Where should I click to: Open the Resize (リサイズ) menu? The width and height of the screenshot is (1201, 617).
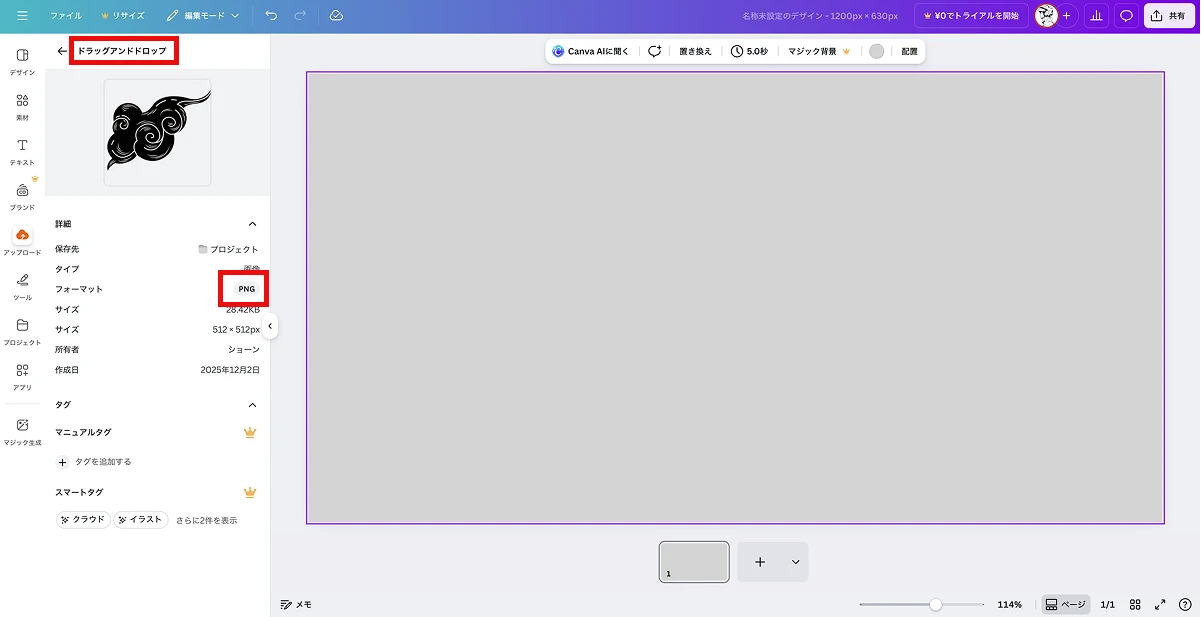point(122,16)
